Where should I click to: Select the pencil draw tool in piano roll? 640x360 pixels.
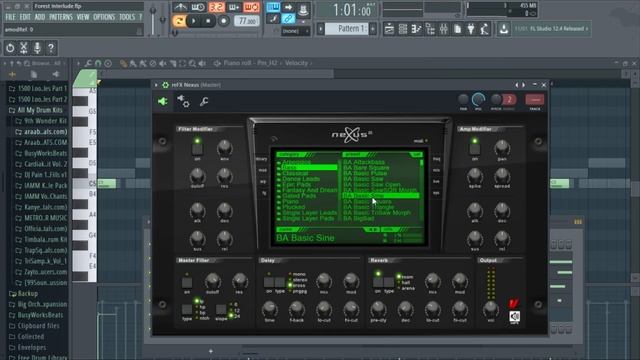coord(123,63)
